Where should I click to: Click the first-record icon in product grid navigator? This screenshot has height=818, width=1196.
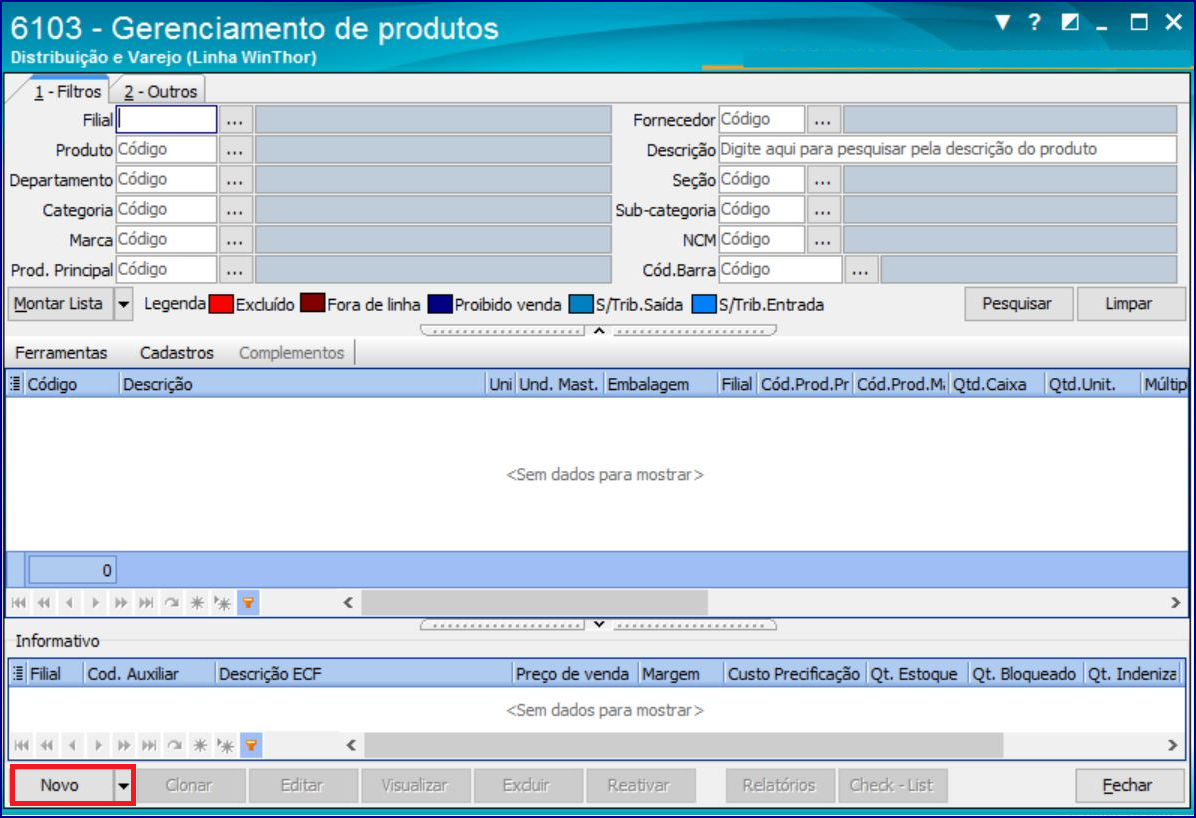coord(19,603)
